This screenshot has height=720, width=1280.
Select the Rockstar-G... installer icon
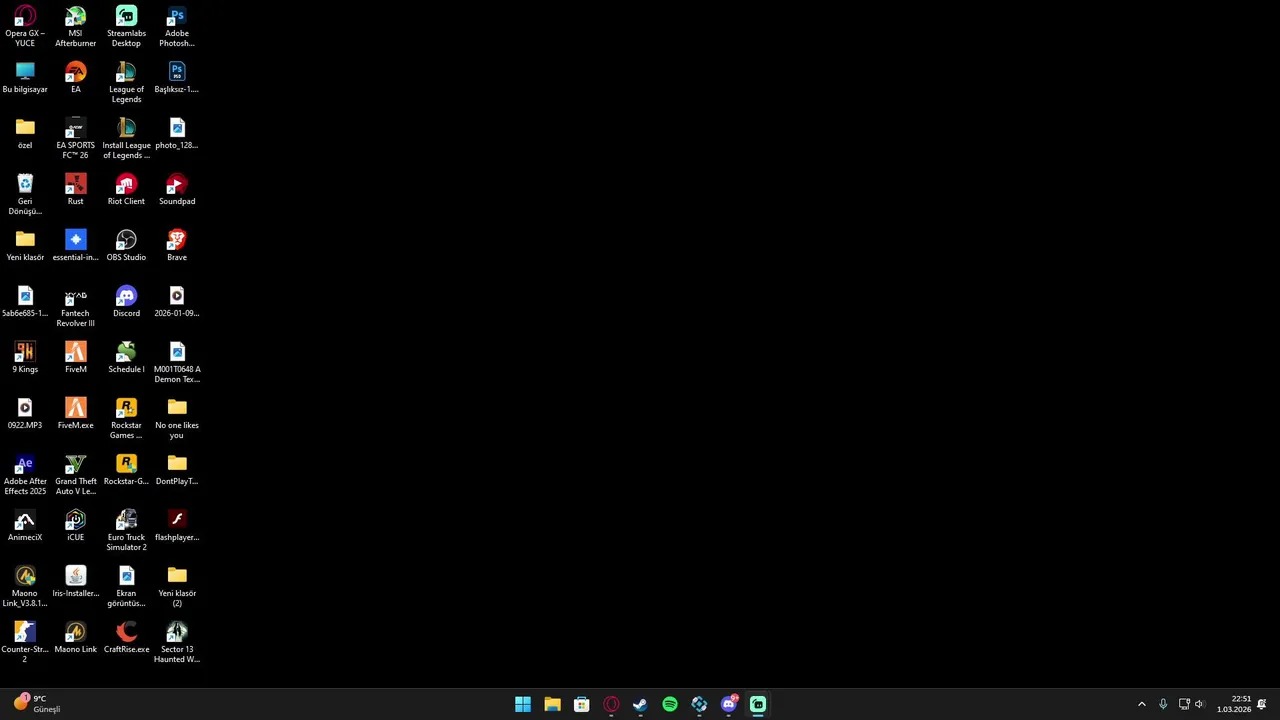click(126, 470)
